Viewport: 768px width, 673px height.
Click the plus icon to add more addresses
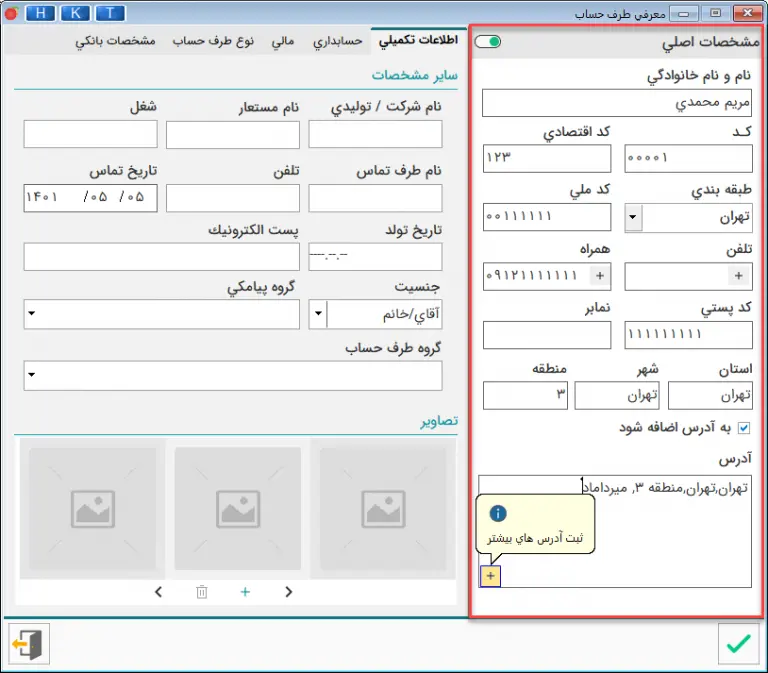click(x=490, y=576)
